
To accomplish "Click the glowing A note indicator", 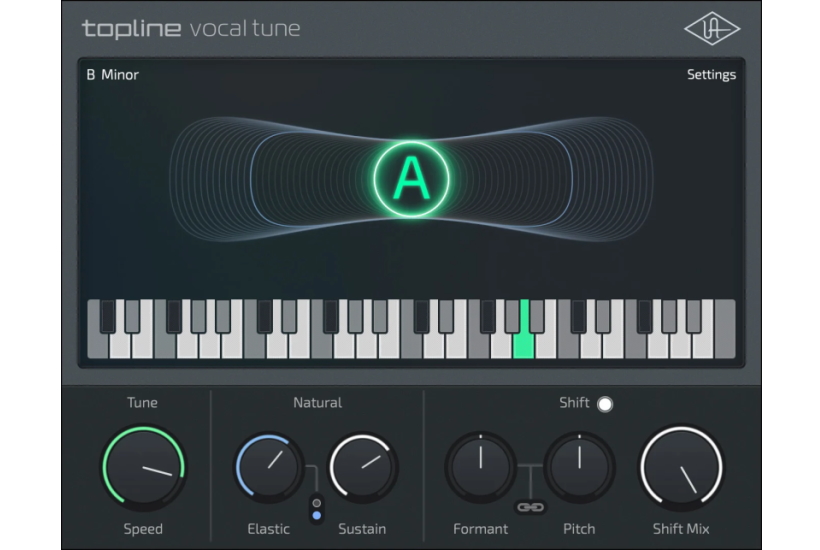I will click(x=412, y=179).
